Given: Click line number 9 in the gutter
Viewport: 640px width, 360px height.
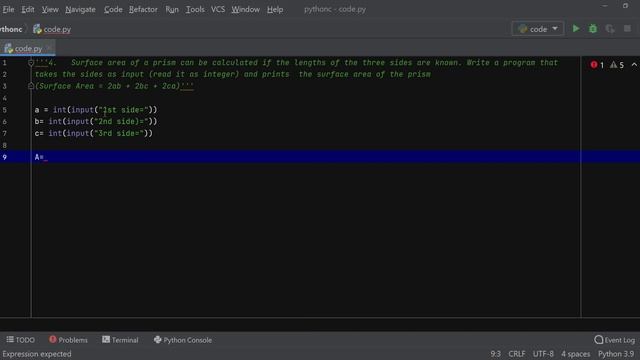Looking at the screenshot, I should click(4, 157).
